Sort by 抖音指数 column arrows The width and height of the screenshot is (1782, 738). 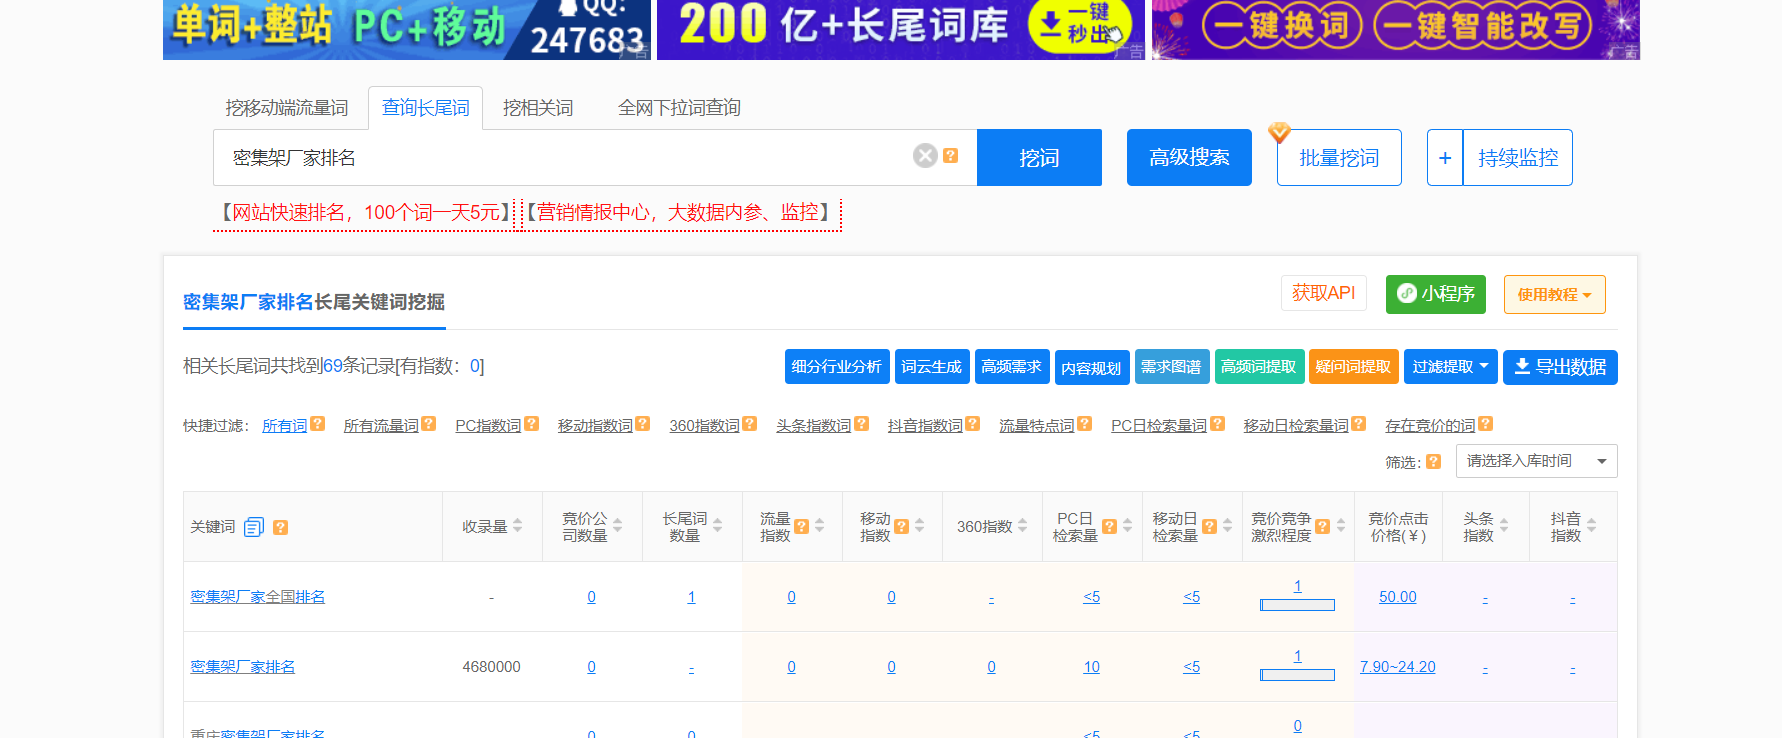pos(1591,526)
